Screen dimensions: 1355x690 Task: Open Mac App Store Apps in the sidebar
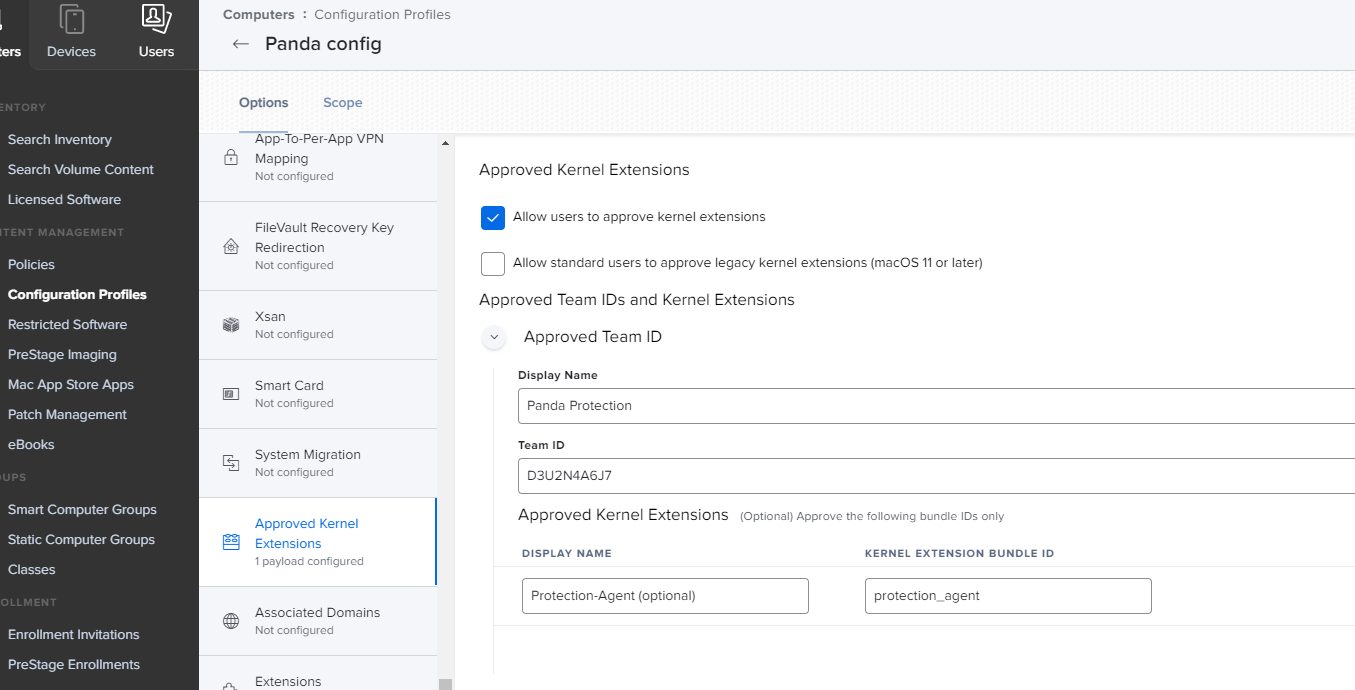(x=71, y=385)
